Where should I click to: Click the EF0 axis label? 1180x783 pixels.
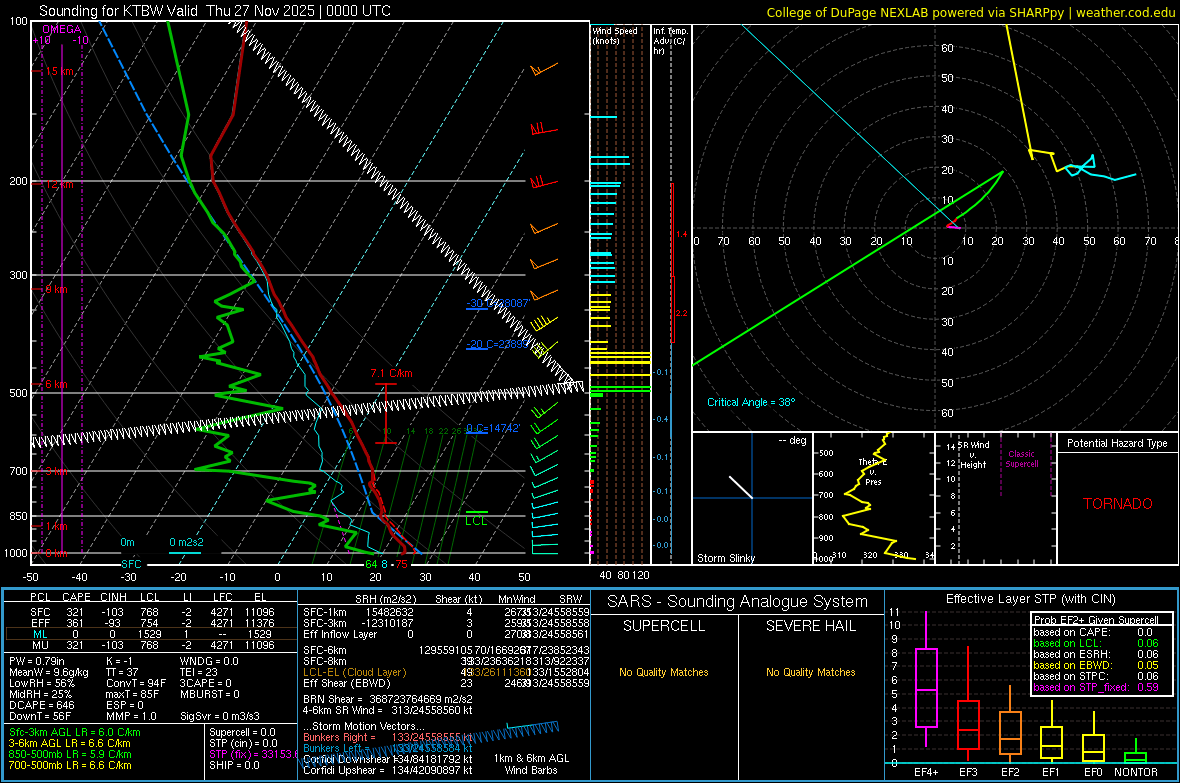[x=1093, y=772]
